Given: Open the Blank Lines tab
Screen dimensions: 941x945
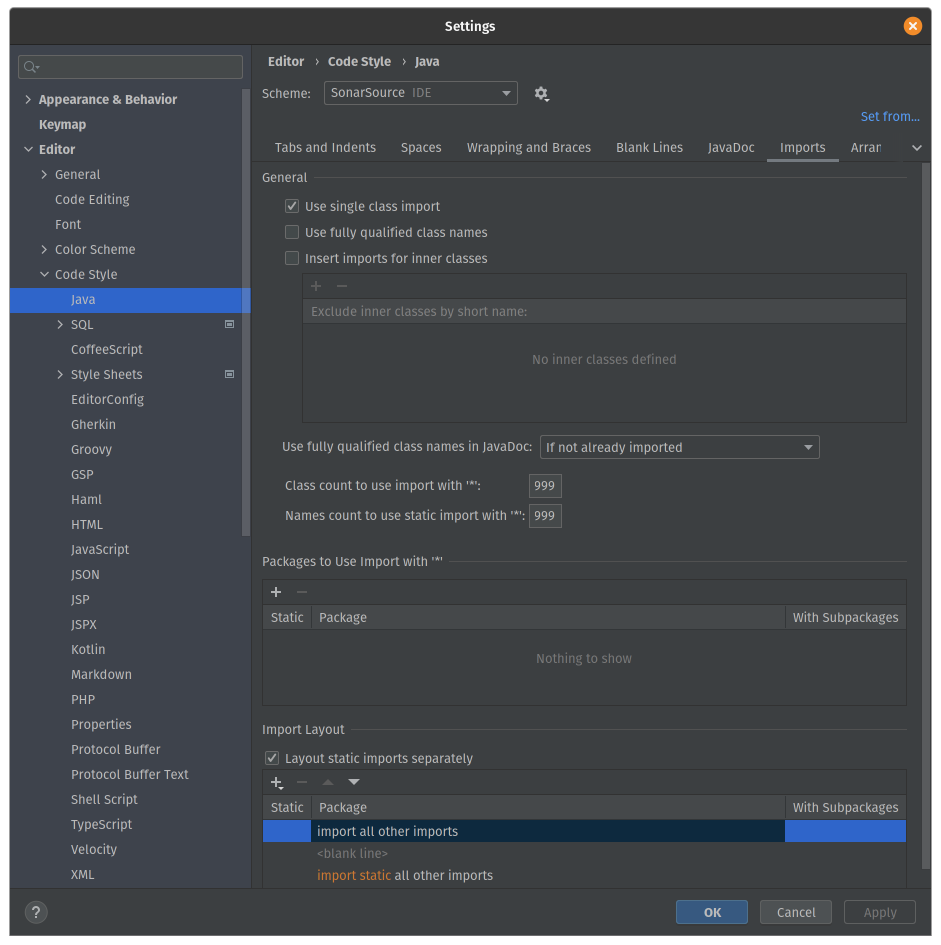Looking at the screenshot, I should point(649,148).
